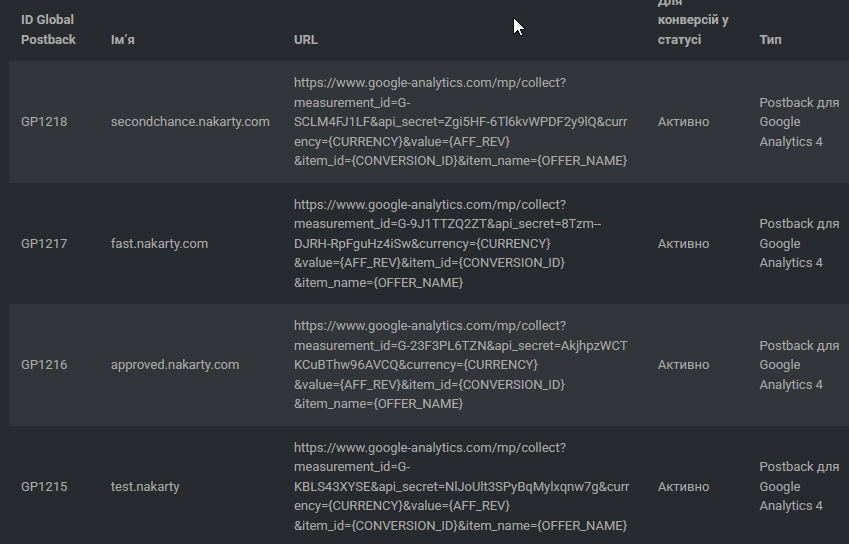Screen dimensions: 849x544
Task: Click Активно status in the fast.nakarty.com row
Action: pyautogui.click(x=683, y=244)
